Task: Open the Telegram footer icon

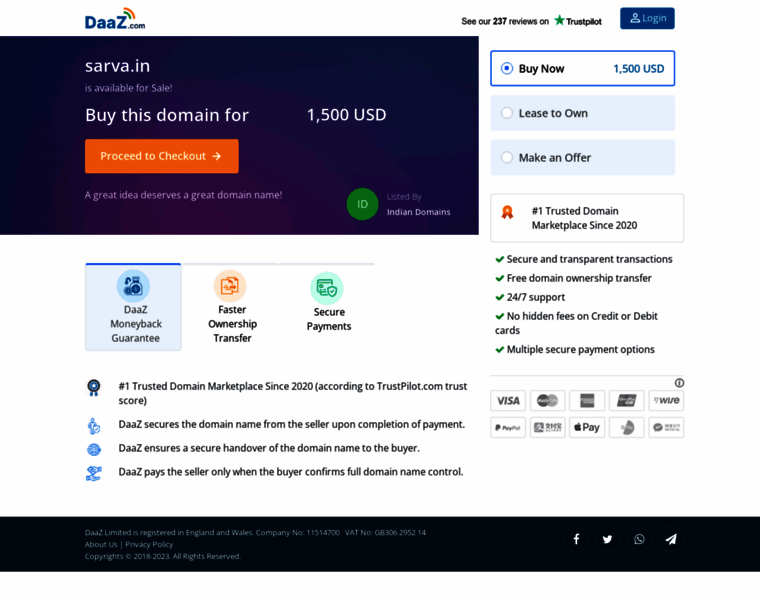Action: click(x=671, y=539)
